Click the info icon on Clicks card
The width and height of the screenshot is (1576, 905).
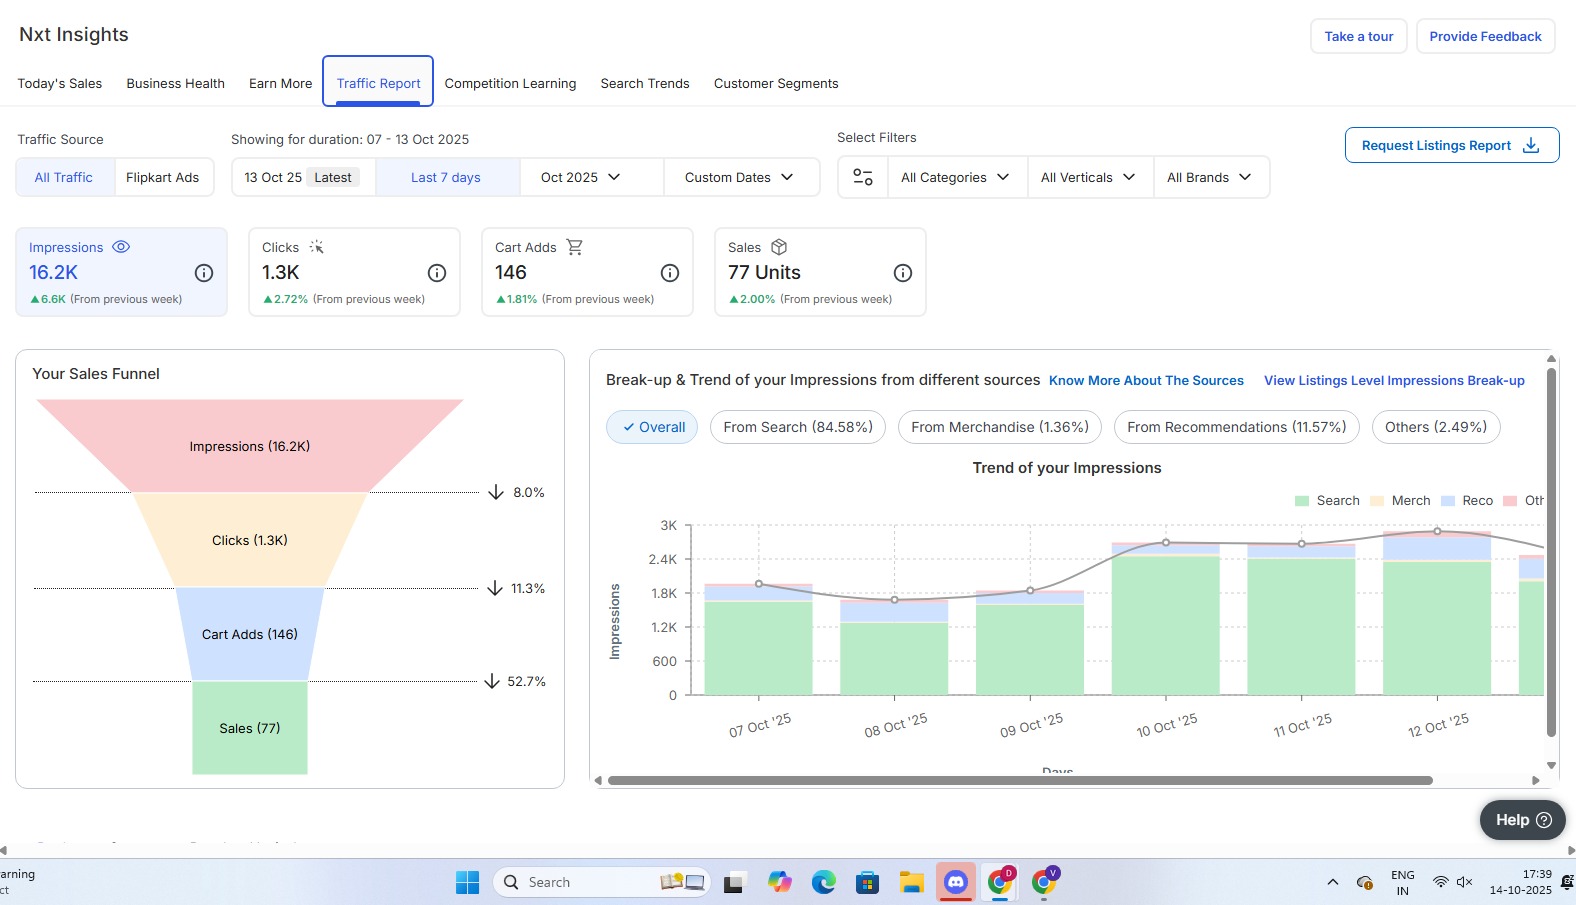coord(437,273)
